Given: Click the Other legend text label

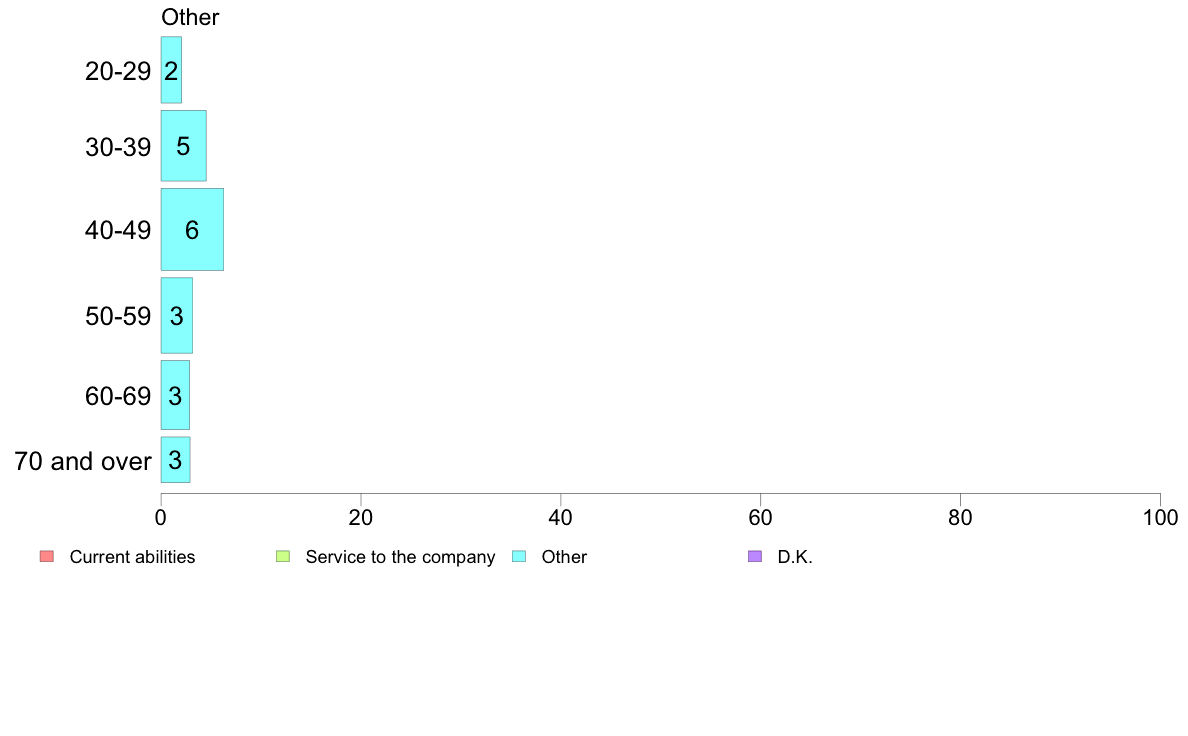Looking at the screenshot, I should point(564,557).
